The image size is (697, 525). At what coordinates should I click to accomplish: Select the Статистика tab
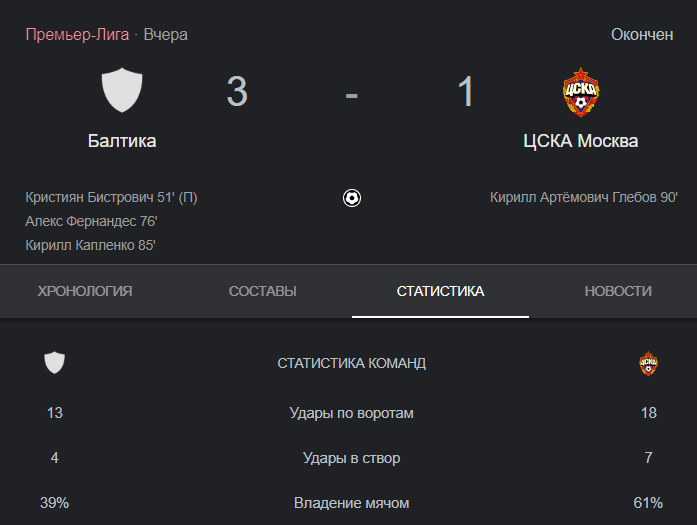coord(440,291)
